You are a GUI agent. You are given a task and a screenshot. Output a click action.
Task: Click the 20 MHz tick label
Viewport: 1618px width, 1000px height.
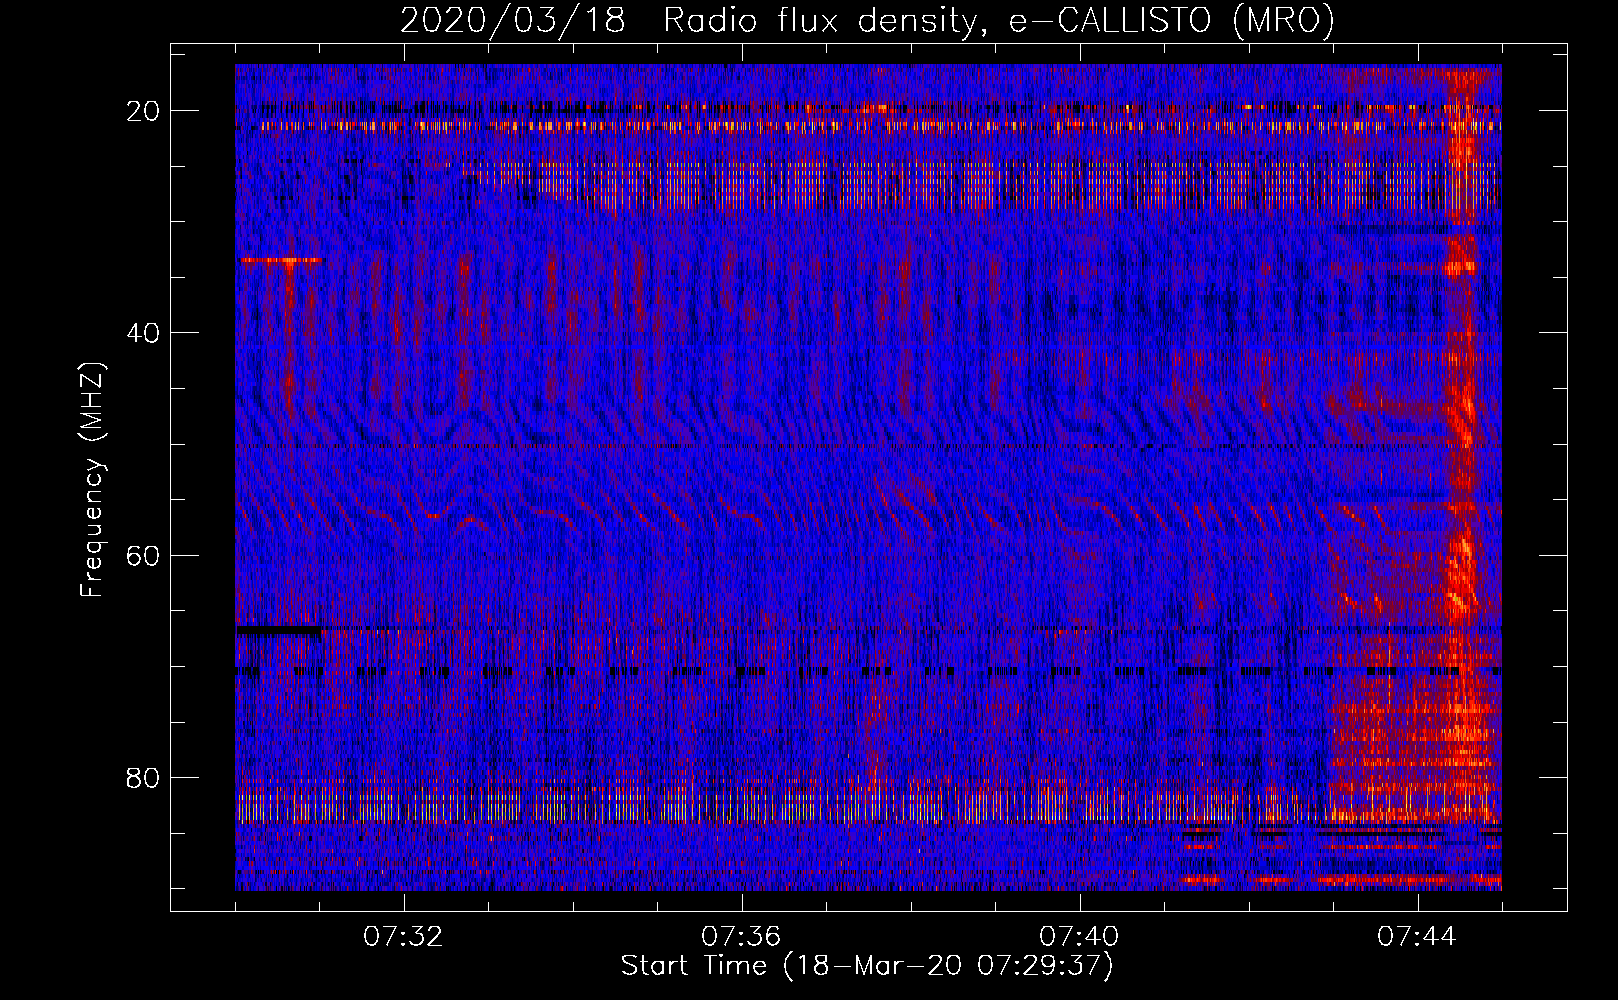tap(144, 111)
